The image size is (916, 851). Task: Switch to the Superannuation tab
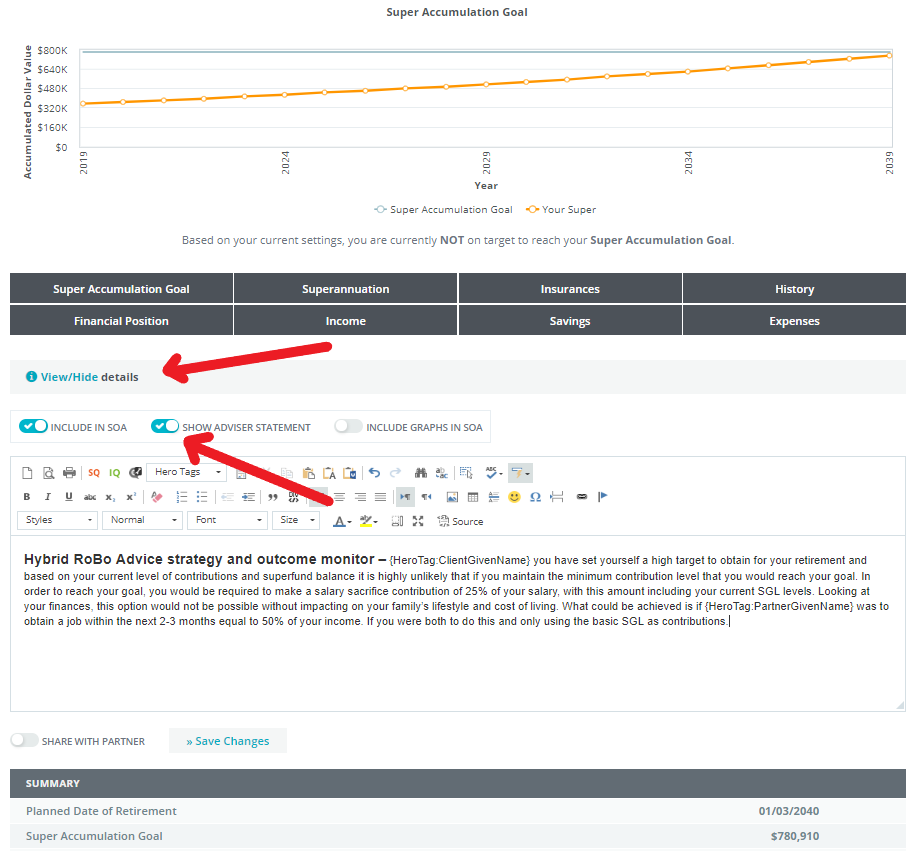click(x=346, y=289)
